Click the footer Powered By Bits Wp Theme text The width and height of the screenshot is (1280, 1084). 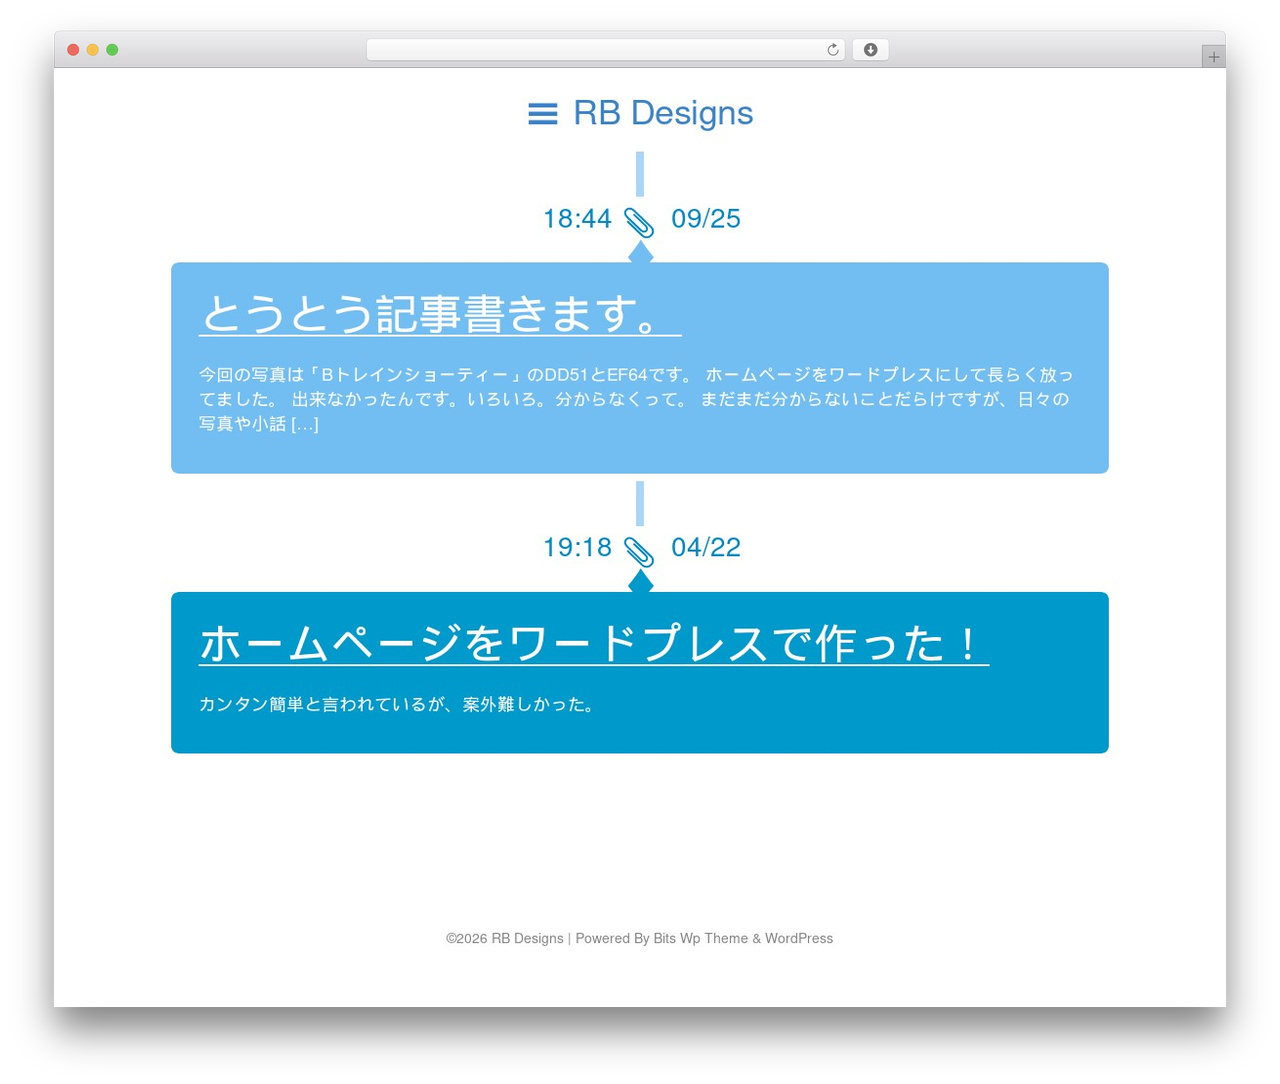[662, 938]
